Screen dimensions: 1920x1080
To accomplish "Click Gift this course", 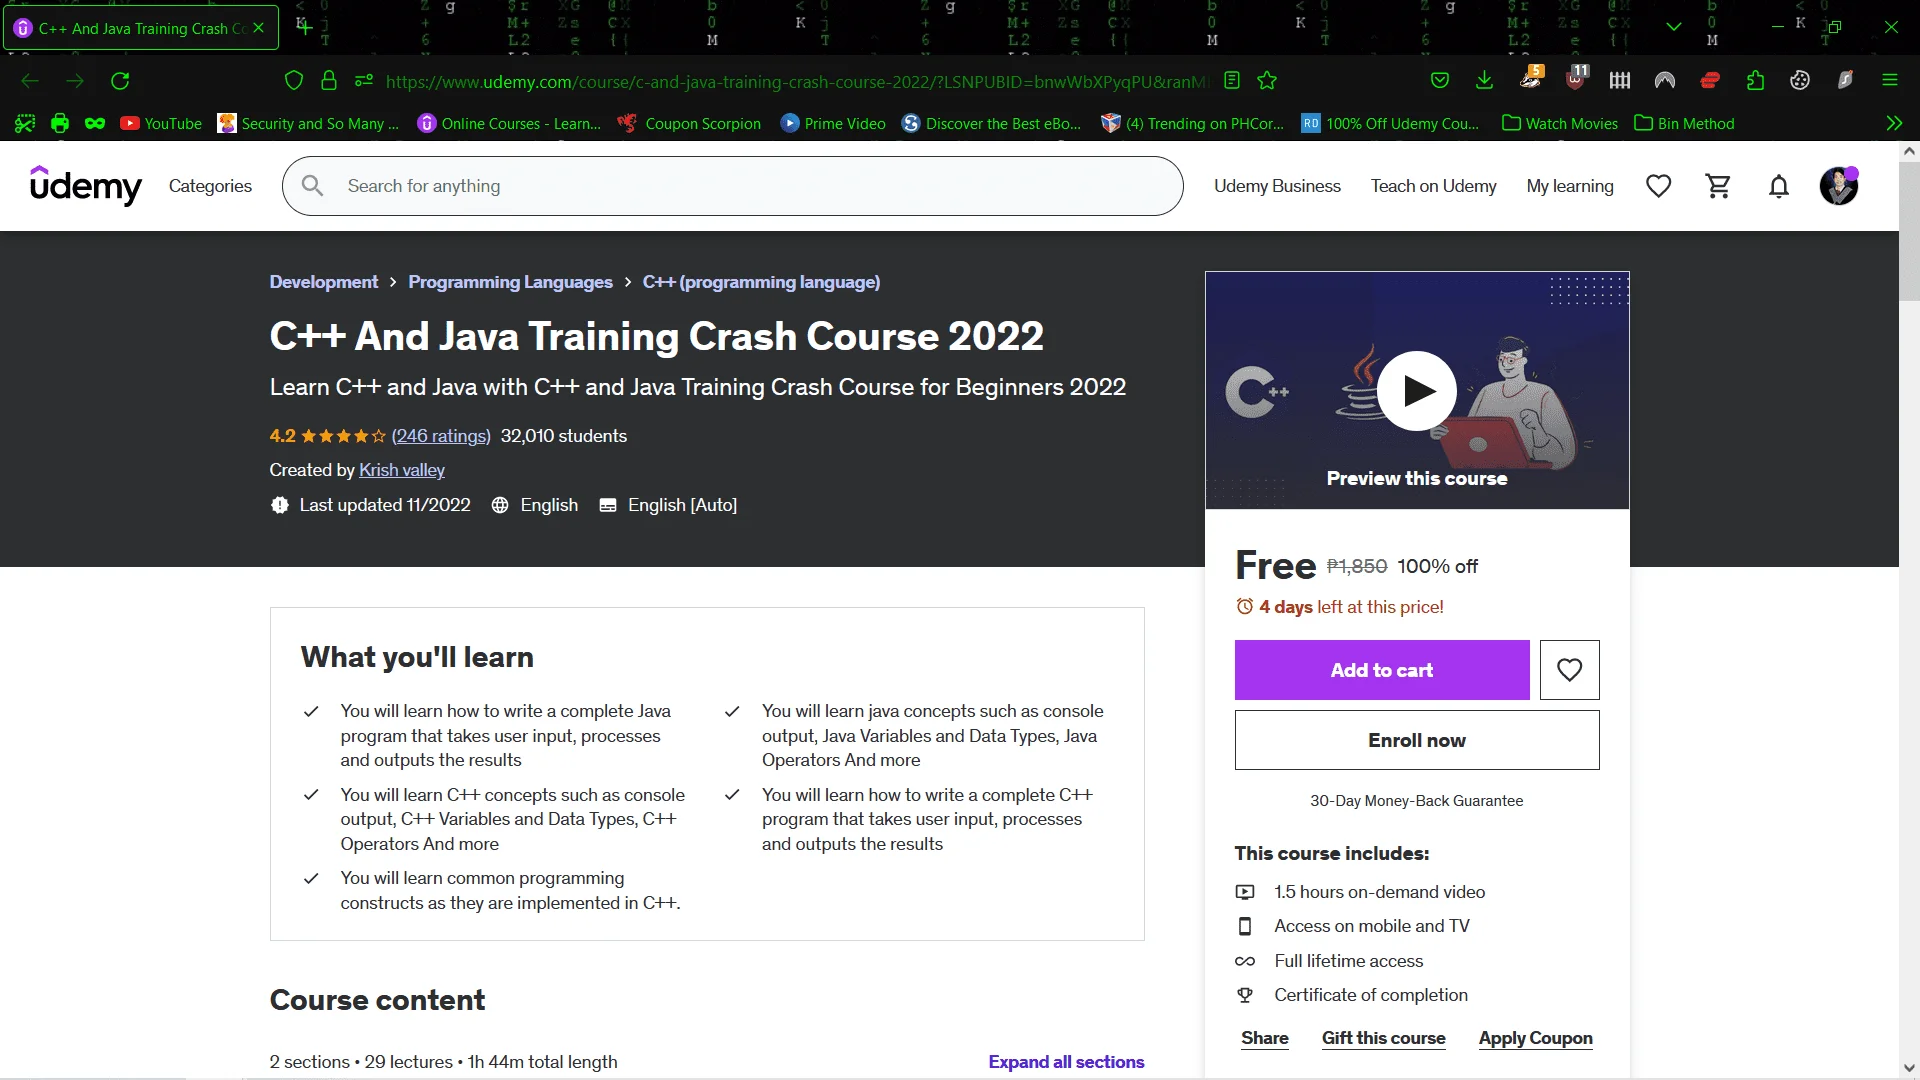I will pos(1384,1038).
